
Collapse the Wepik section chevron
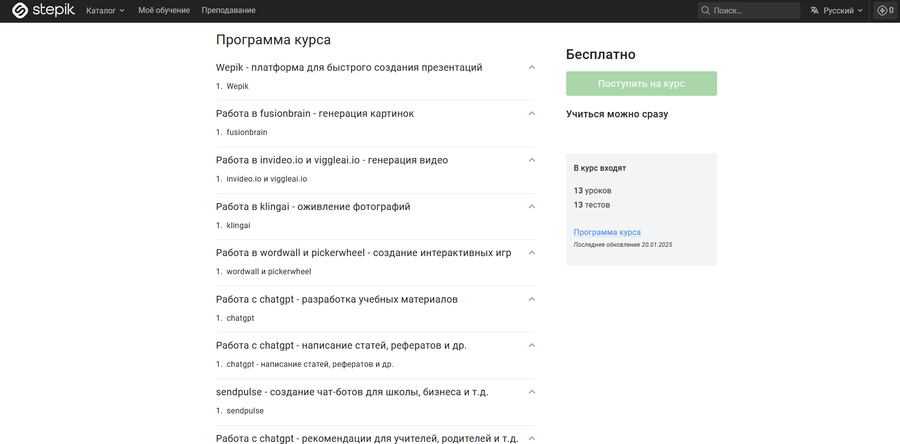point(532,67)
